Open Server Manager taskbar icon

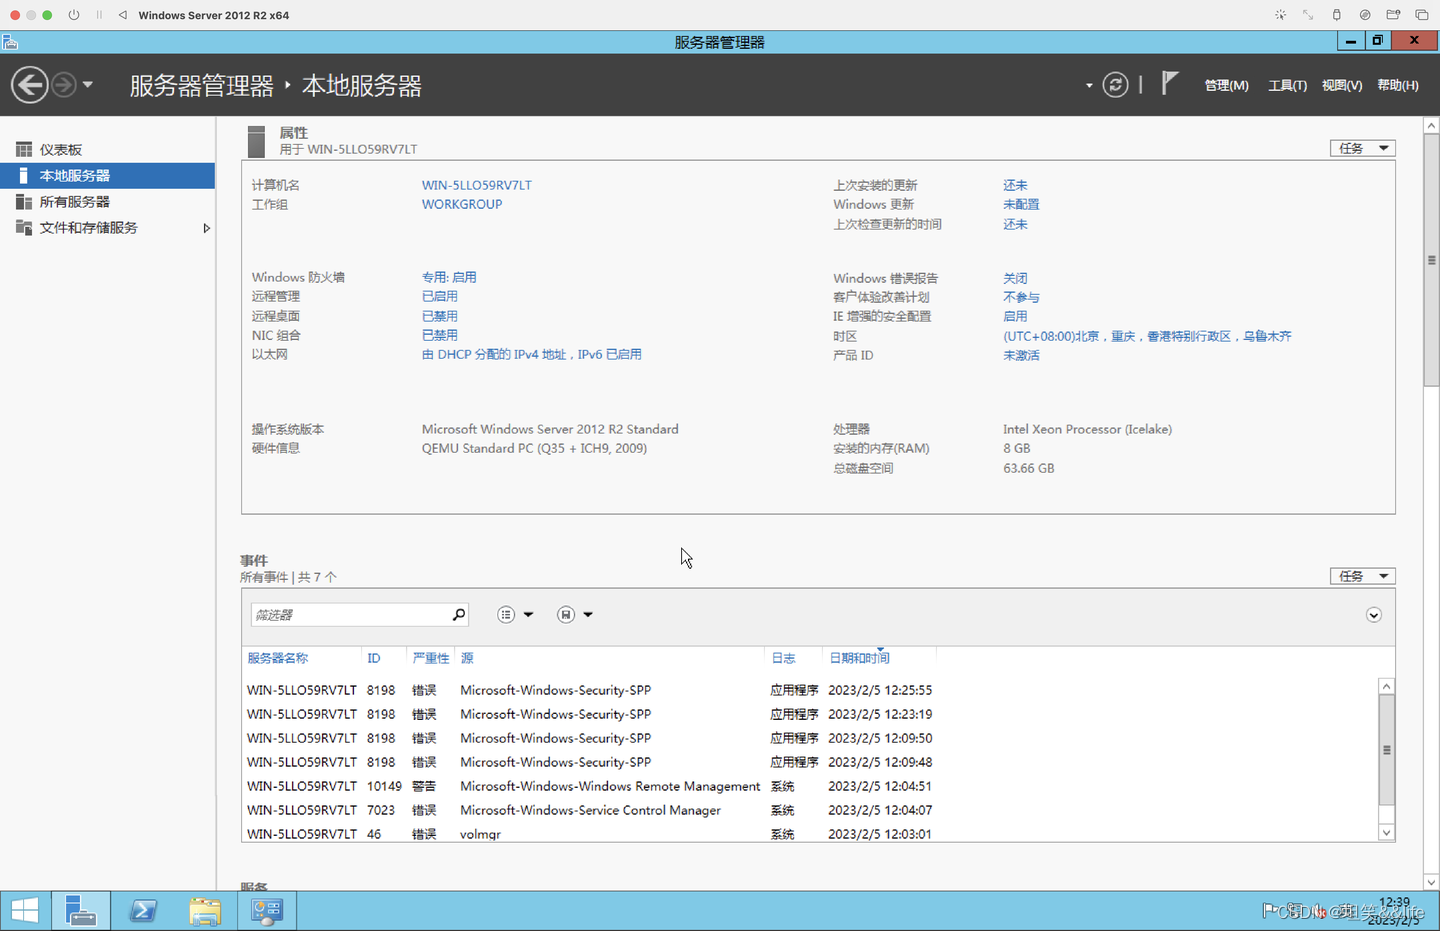point(81,911)
